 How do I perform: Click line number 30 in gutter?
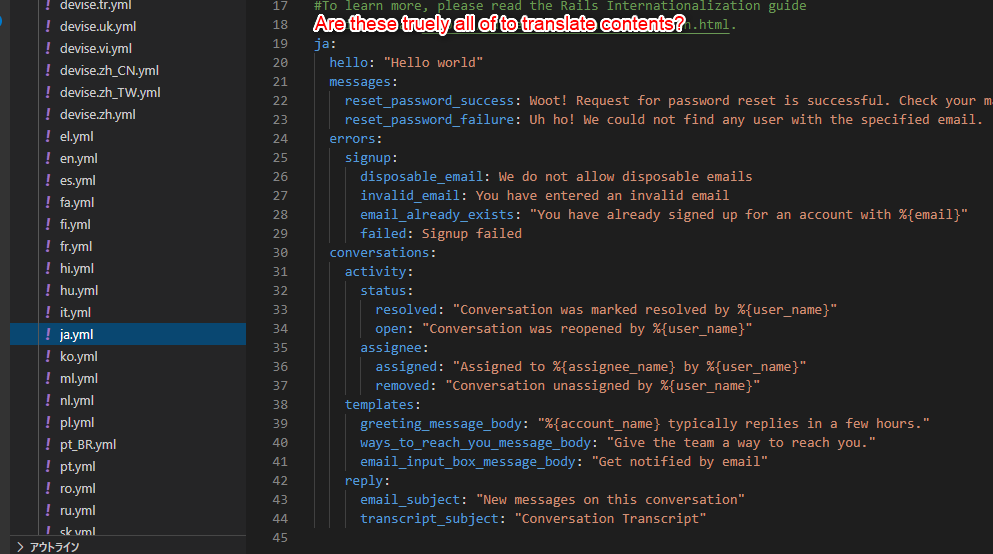point(280,253)
